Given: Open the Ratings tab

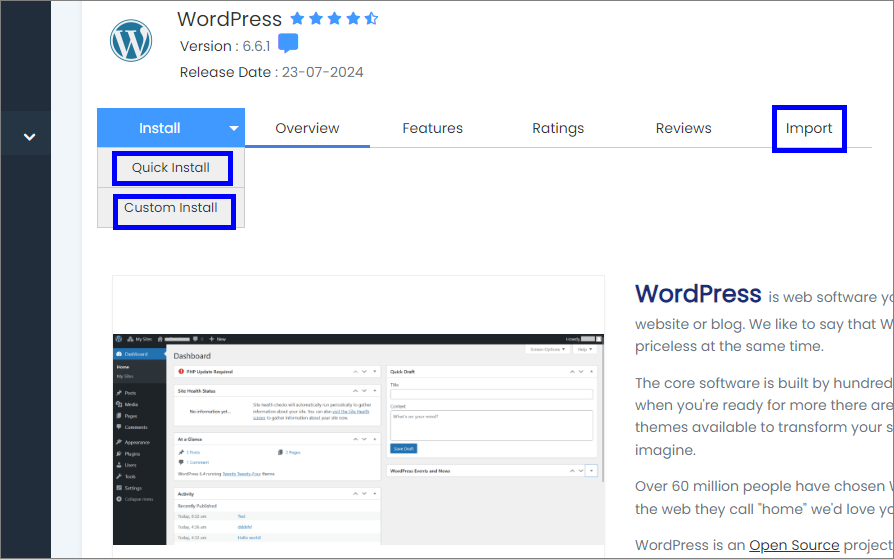Looking at the screenshot, I should coord(558,128).
